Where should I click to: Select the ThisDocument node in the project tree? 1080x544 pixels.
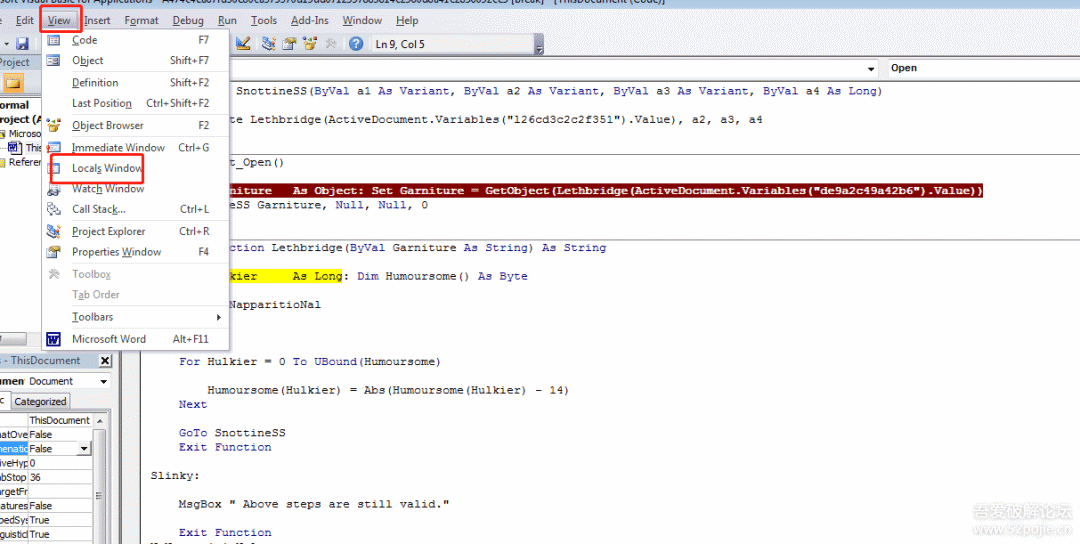[26, 148]
